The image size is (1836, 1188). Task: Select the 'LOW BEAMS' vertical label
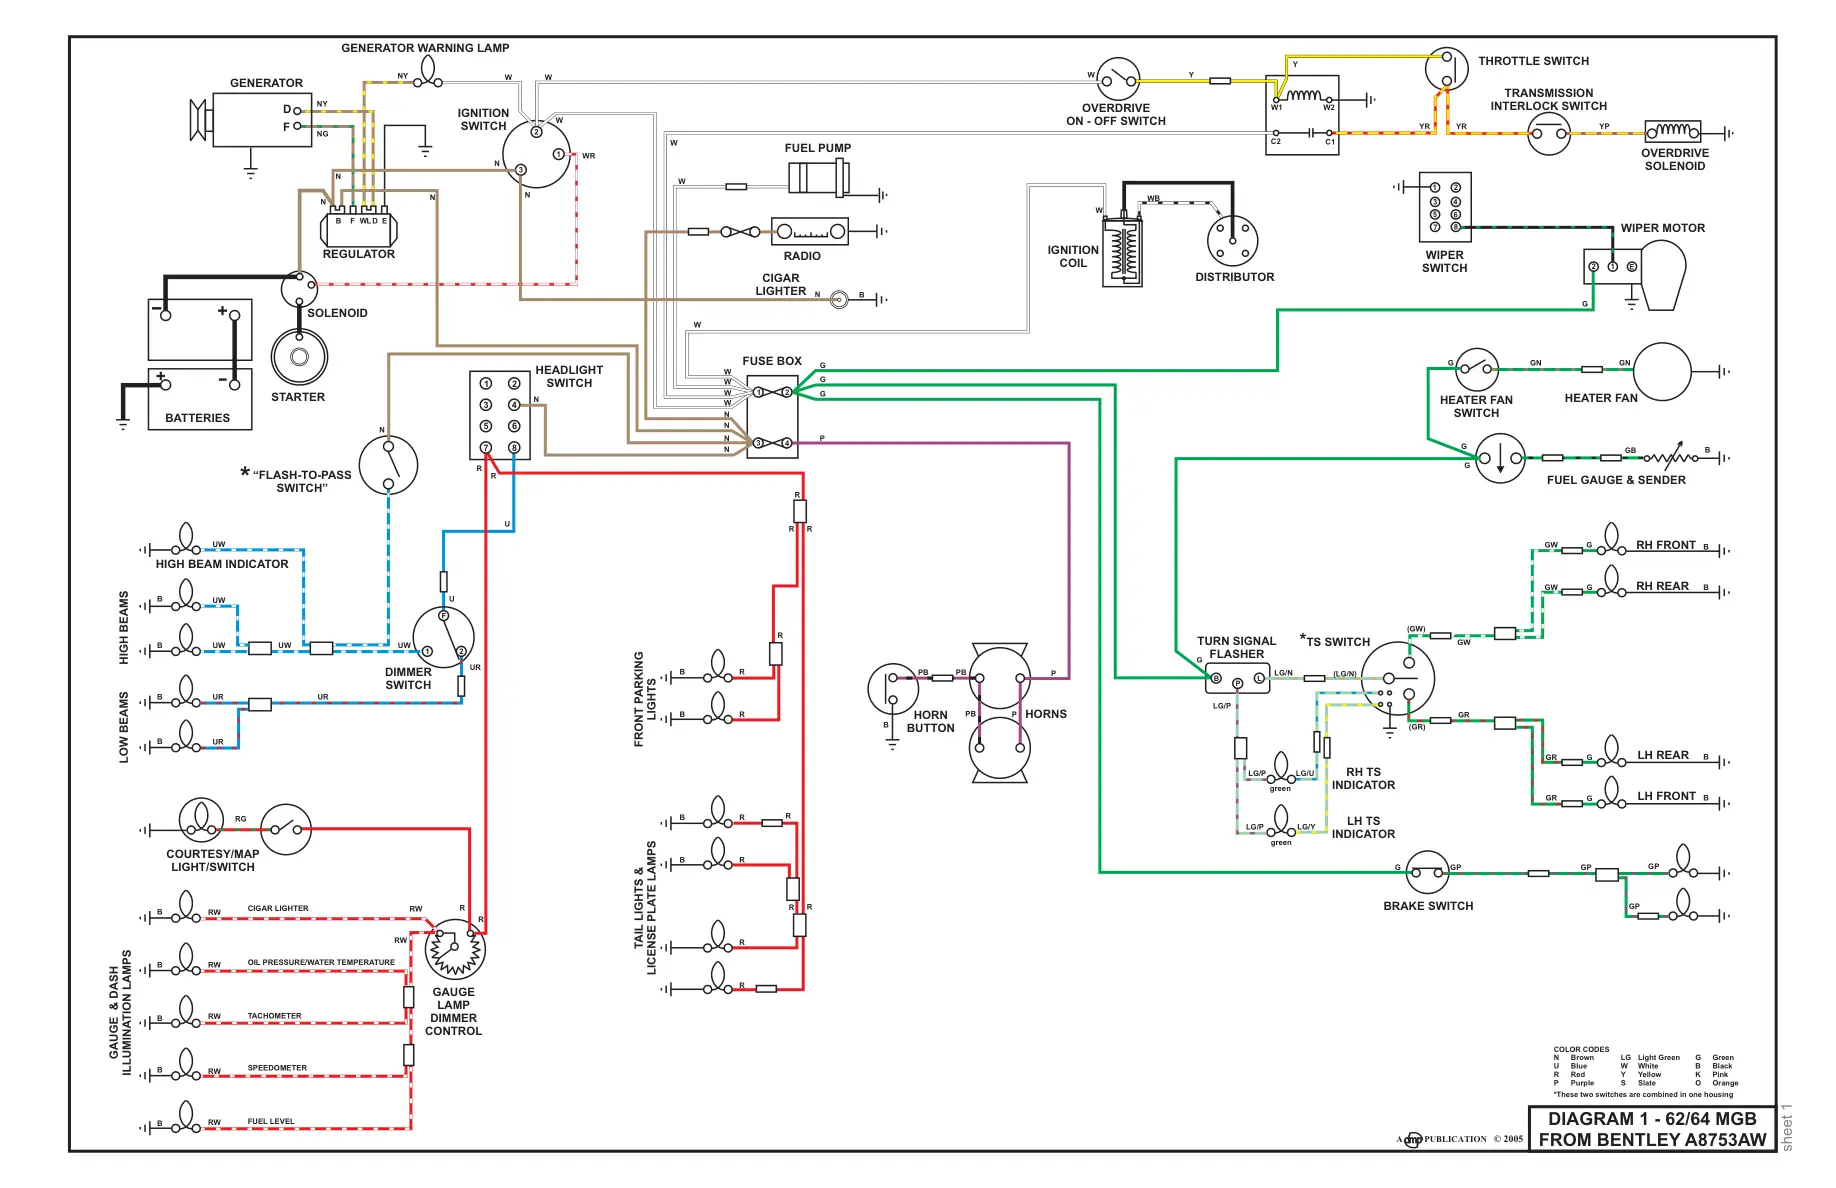pos(124,727)
